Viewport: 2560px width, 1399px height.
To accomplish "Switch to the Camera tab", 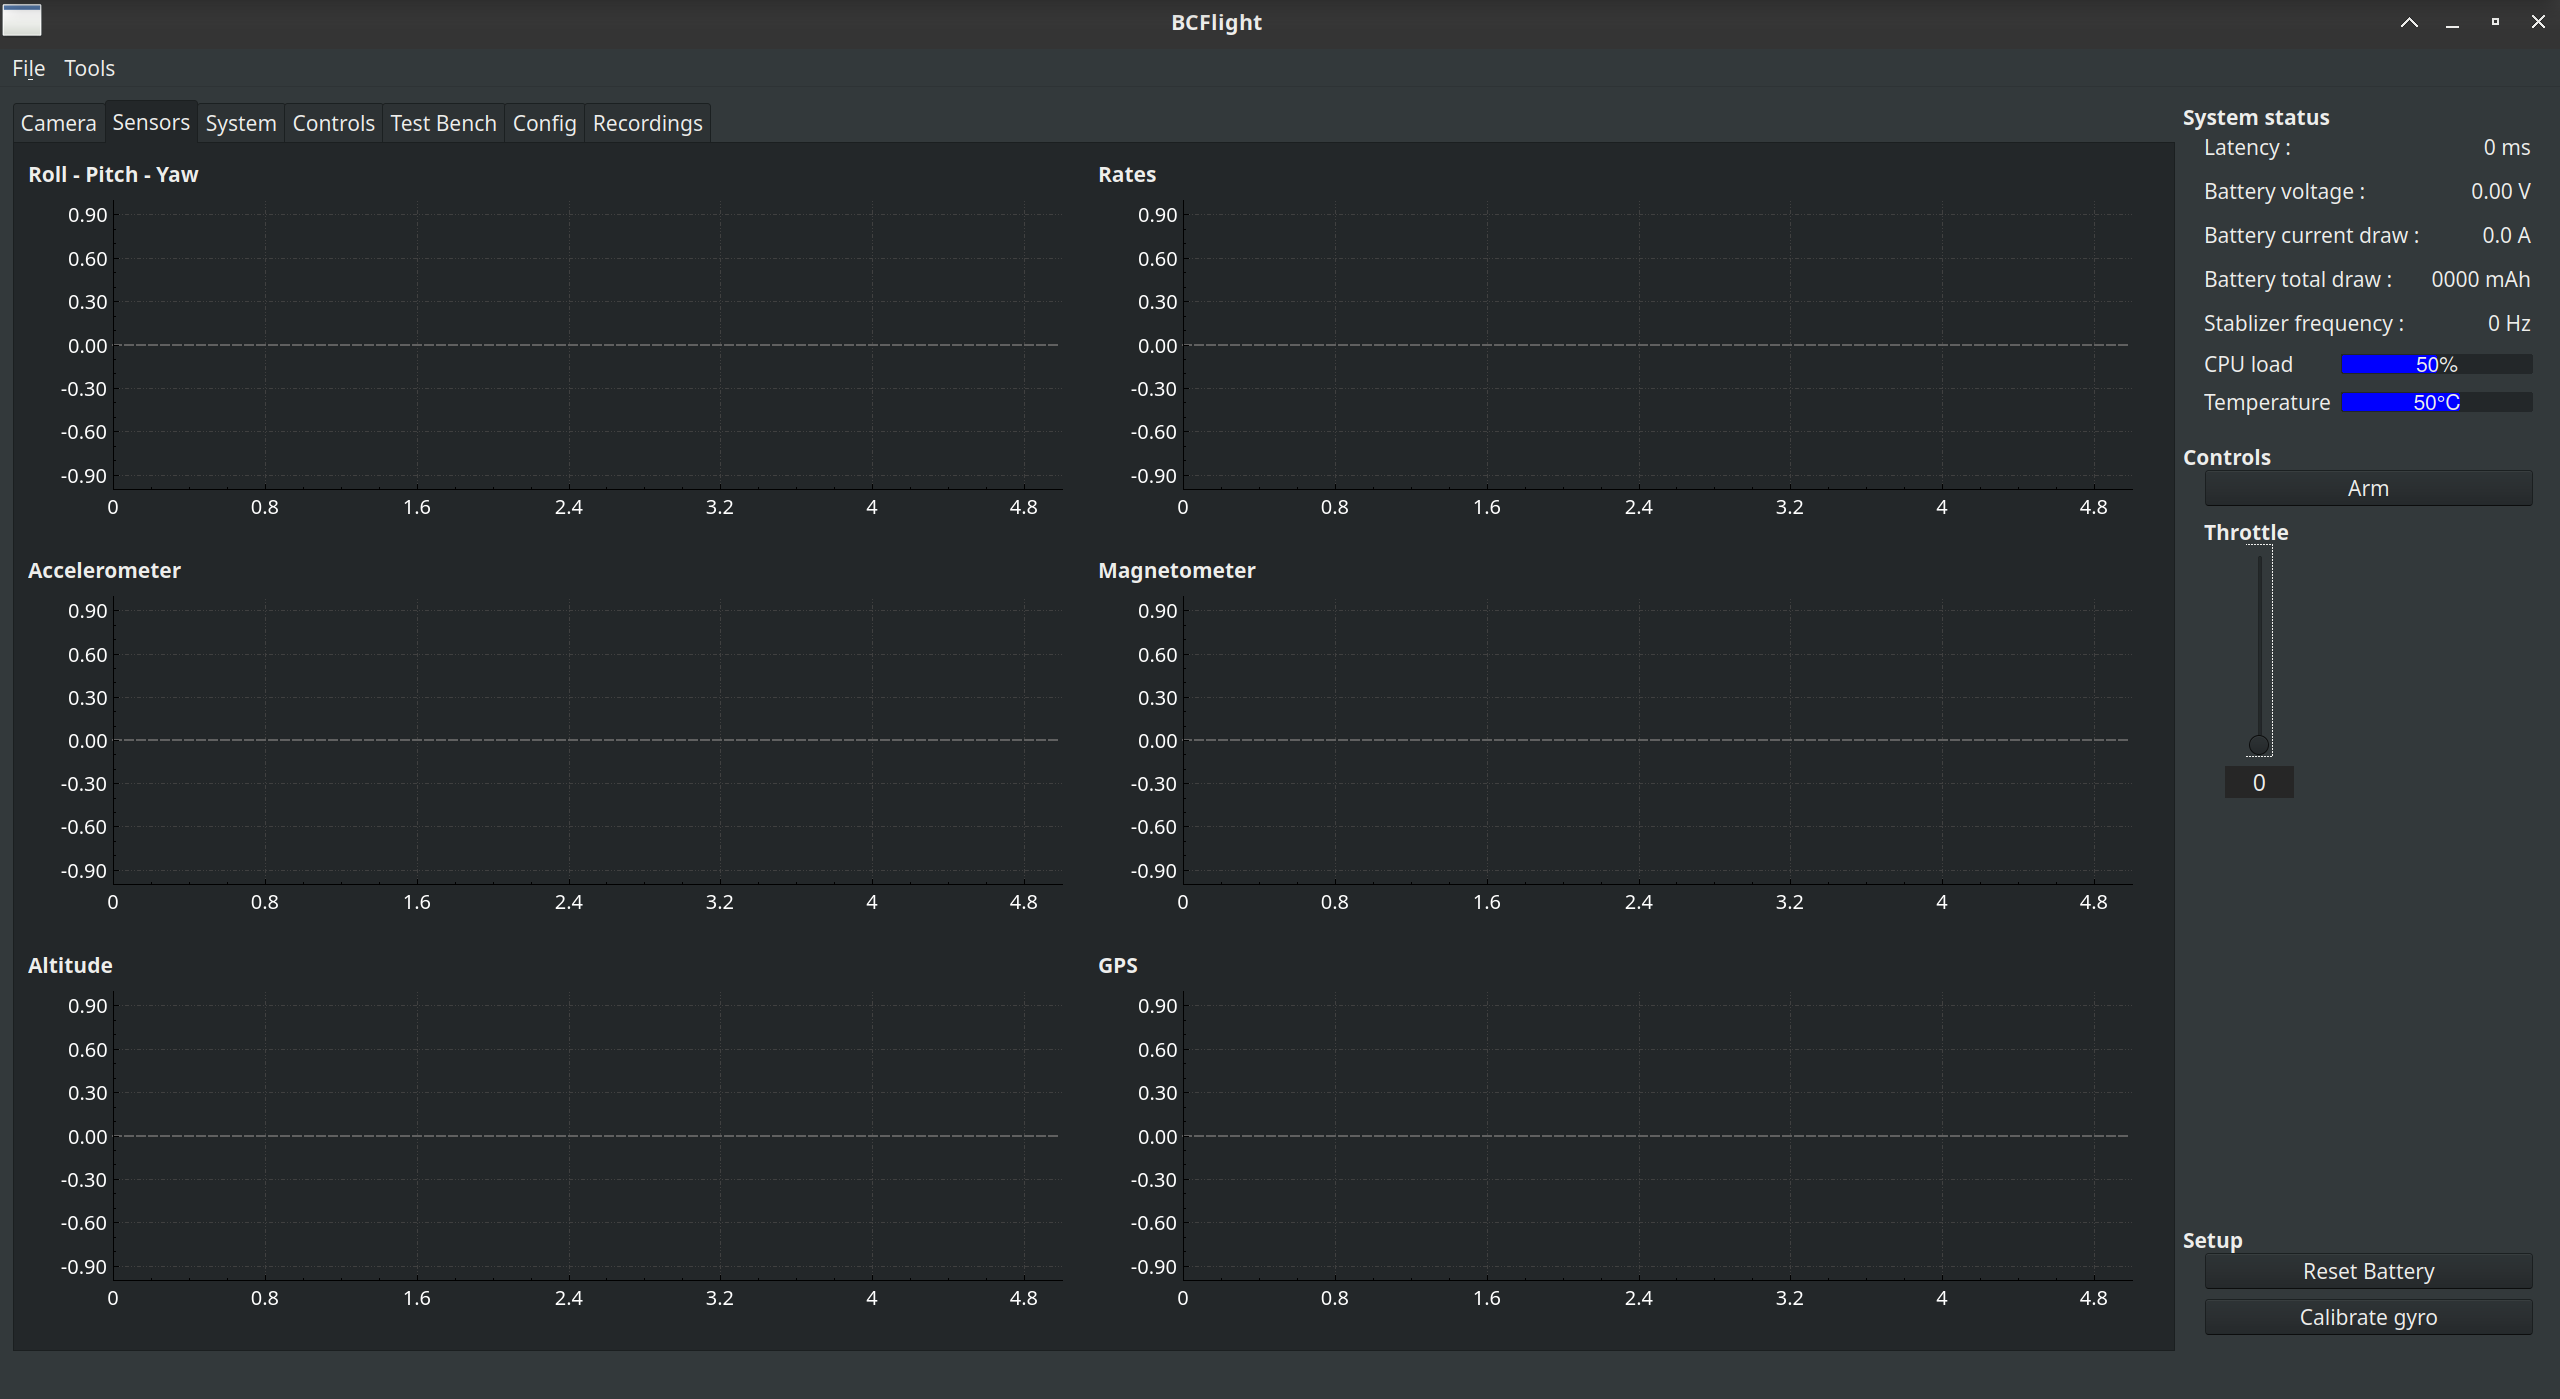I will pos(58,123).
